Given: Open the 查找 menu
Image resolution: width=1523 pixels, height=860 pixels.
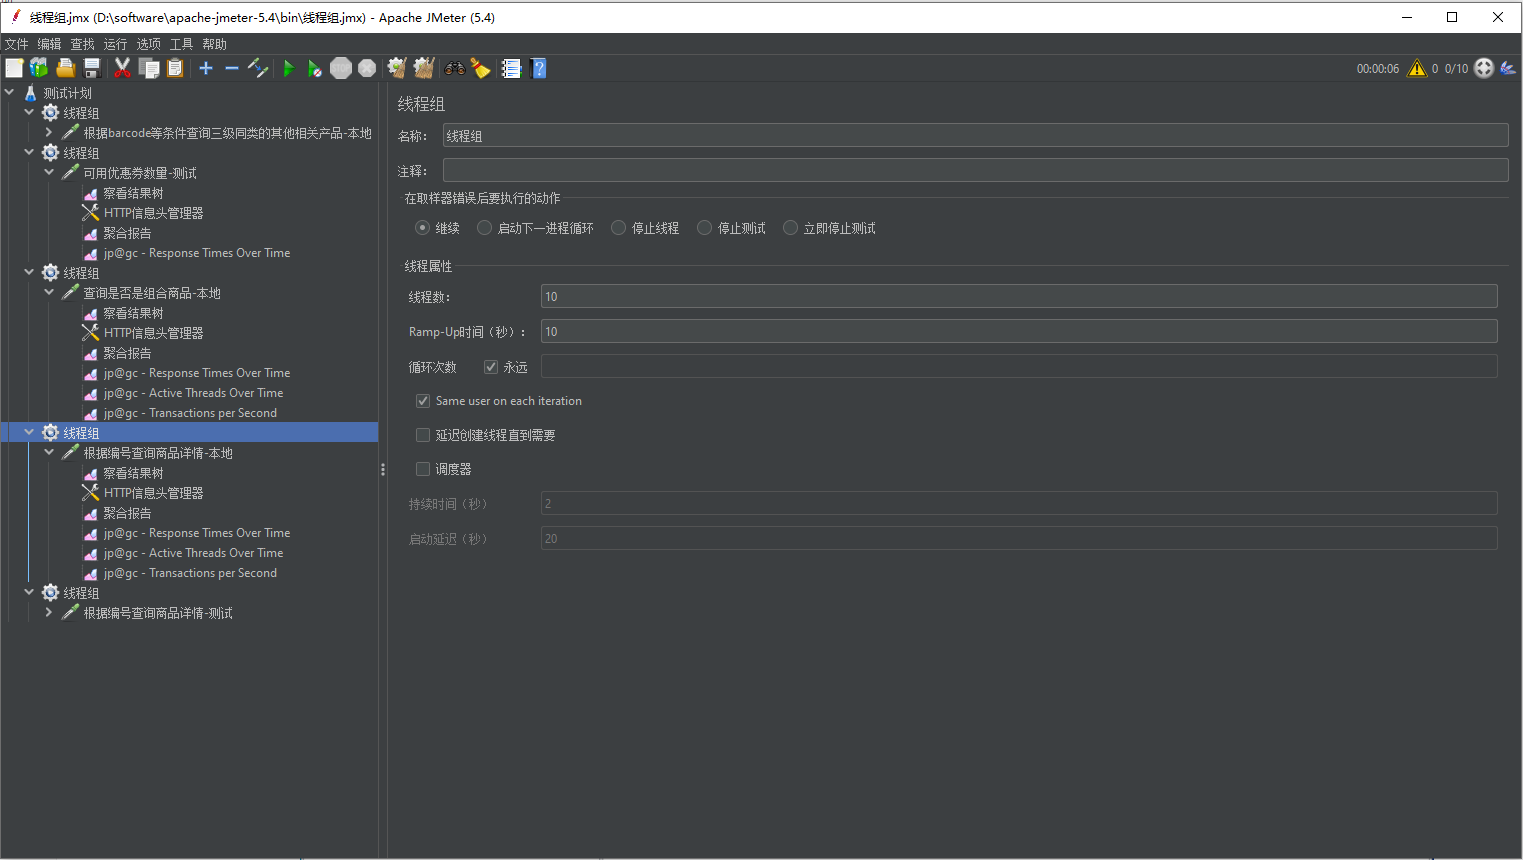Looking at the screenshot, I should coord(82,44).
